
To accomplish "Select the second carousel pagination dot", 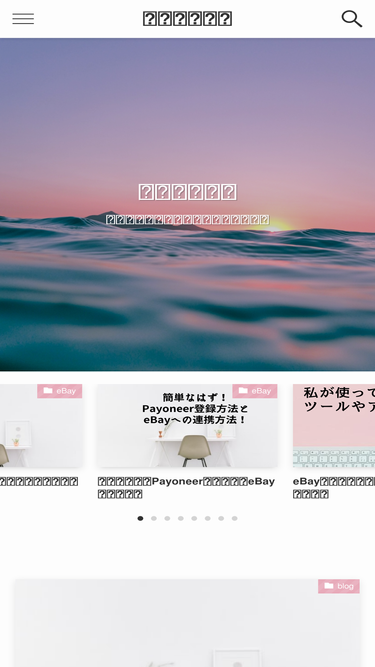I will click(154, 518).
